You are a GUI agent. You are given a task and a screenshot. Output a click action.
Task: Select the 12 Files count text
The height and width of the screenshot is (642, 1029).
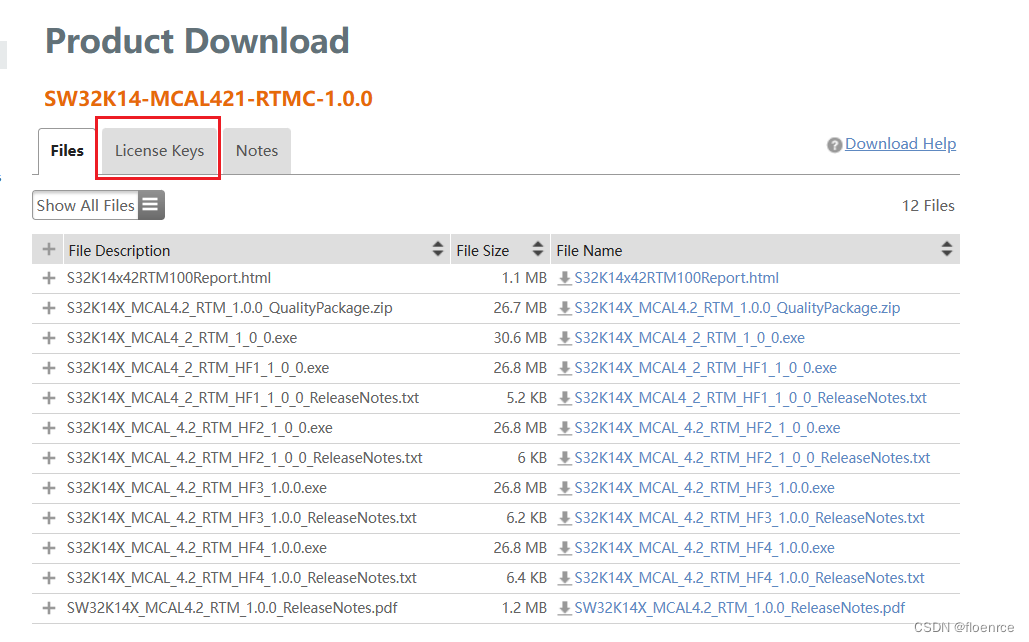[x=928, y=205]
